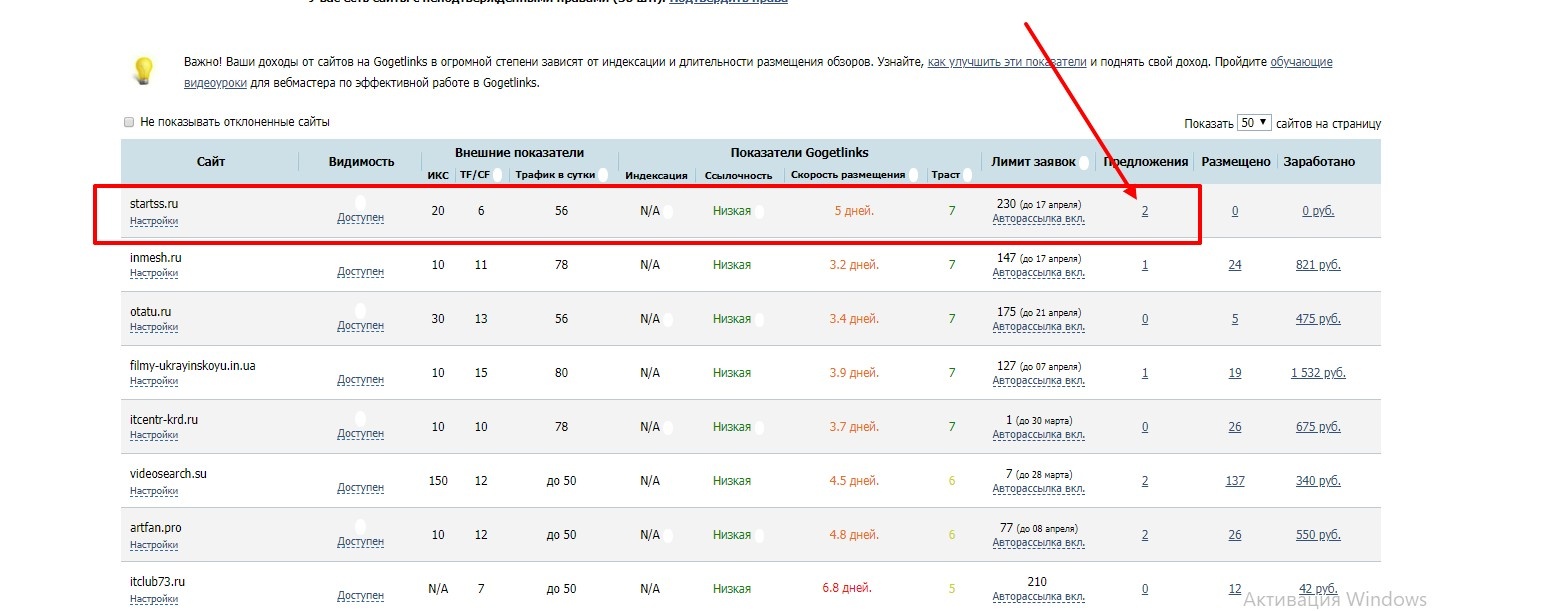Click the Видимость column header
Viewport: 1556px width, 611px height.
coord(361,161)
